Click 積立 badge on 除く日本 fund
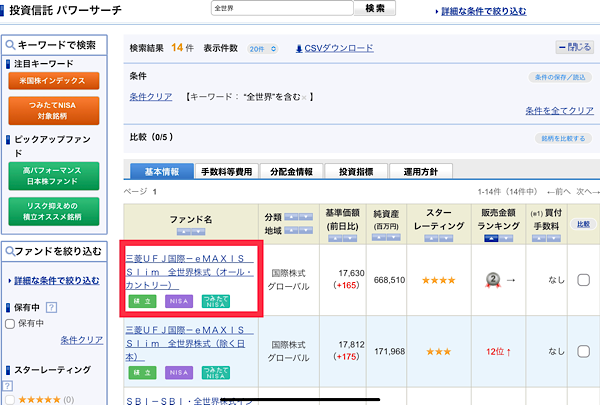This screenshot has height=405, width=600. tap(142, 372)
